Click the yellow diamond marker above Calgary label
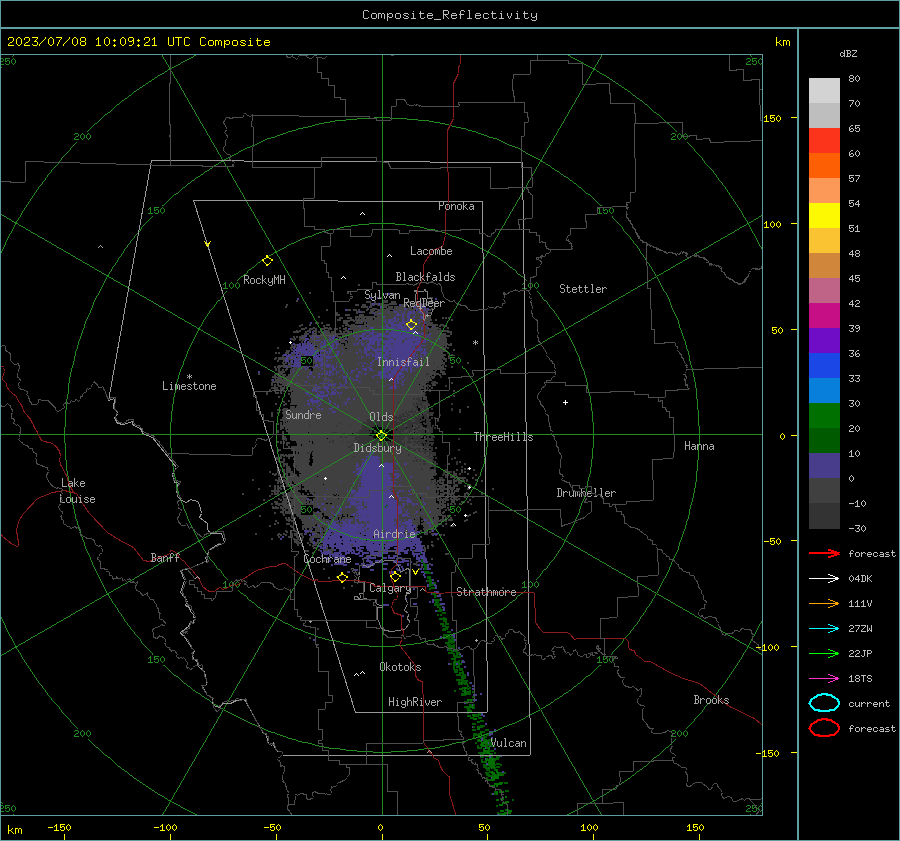The image size is (900, 841). 395,576
